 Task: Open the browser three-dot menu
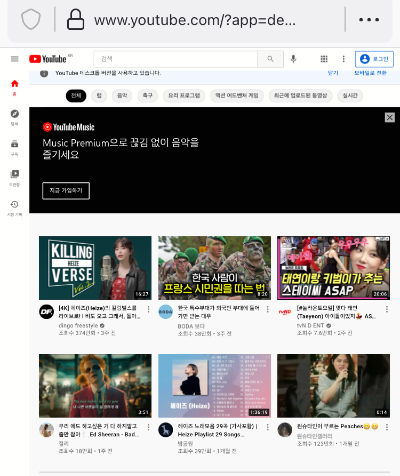(369, 20)
